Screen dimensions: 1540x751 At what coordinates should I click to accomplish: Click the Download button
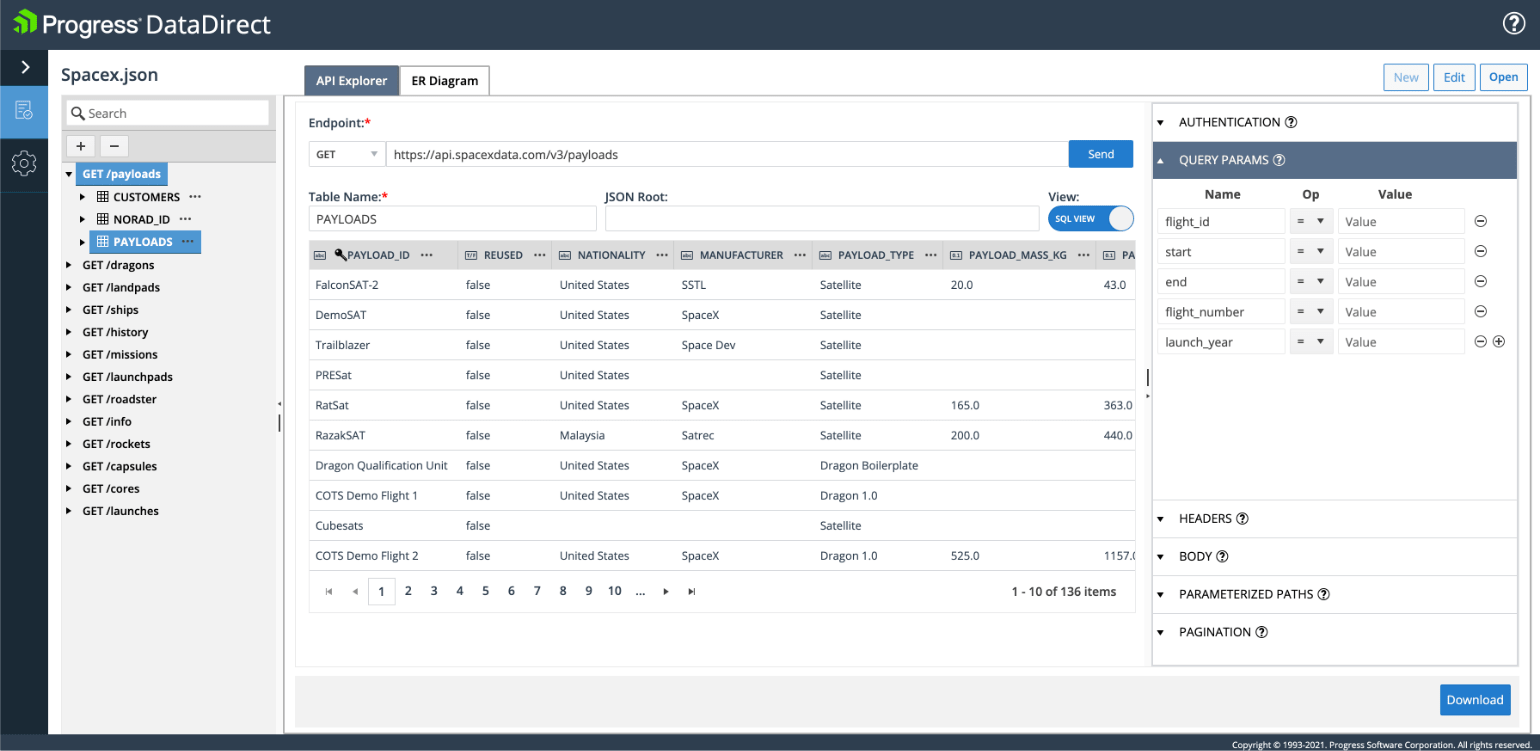(x=1475, y=700)
